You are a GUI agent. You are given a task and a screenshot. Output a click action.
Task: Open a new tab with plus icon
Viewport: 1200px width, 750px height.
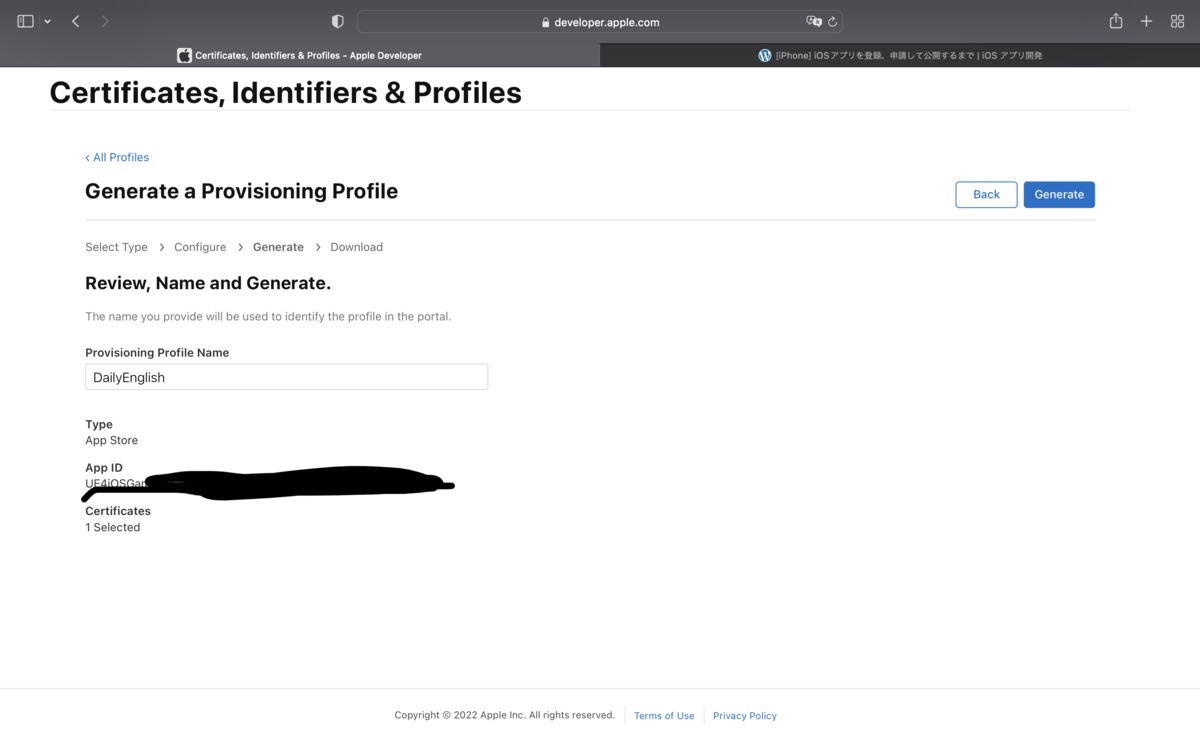tap(1147, 21)
